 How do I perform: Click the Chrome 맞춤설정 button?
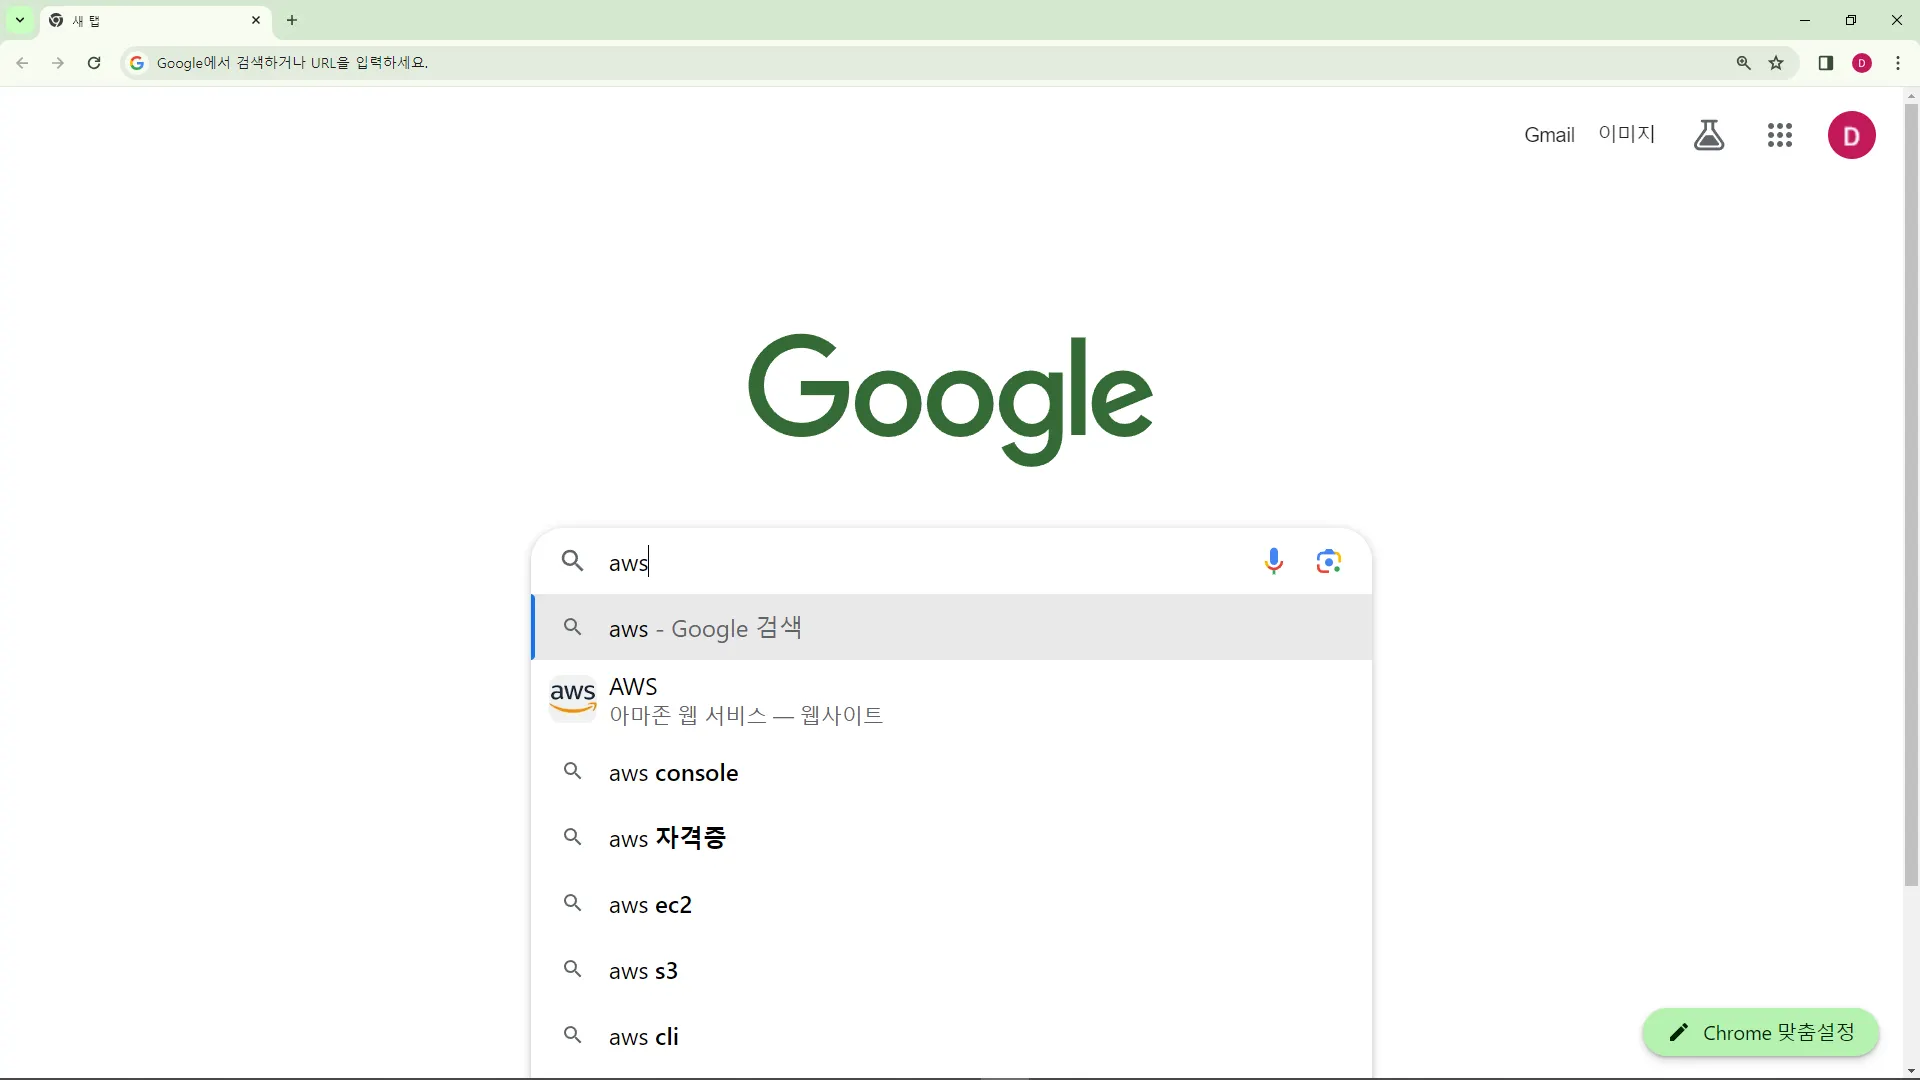click(x=1760, y=1033)
